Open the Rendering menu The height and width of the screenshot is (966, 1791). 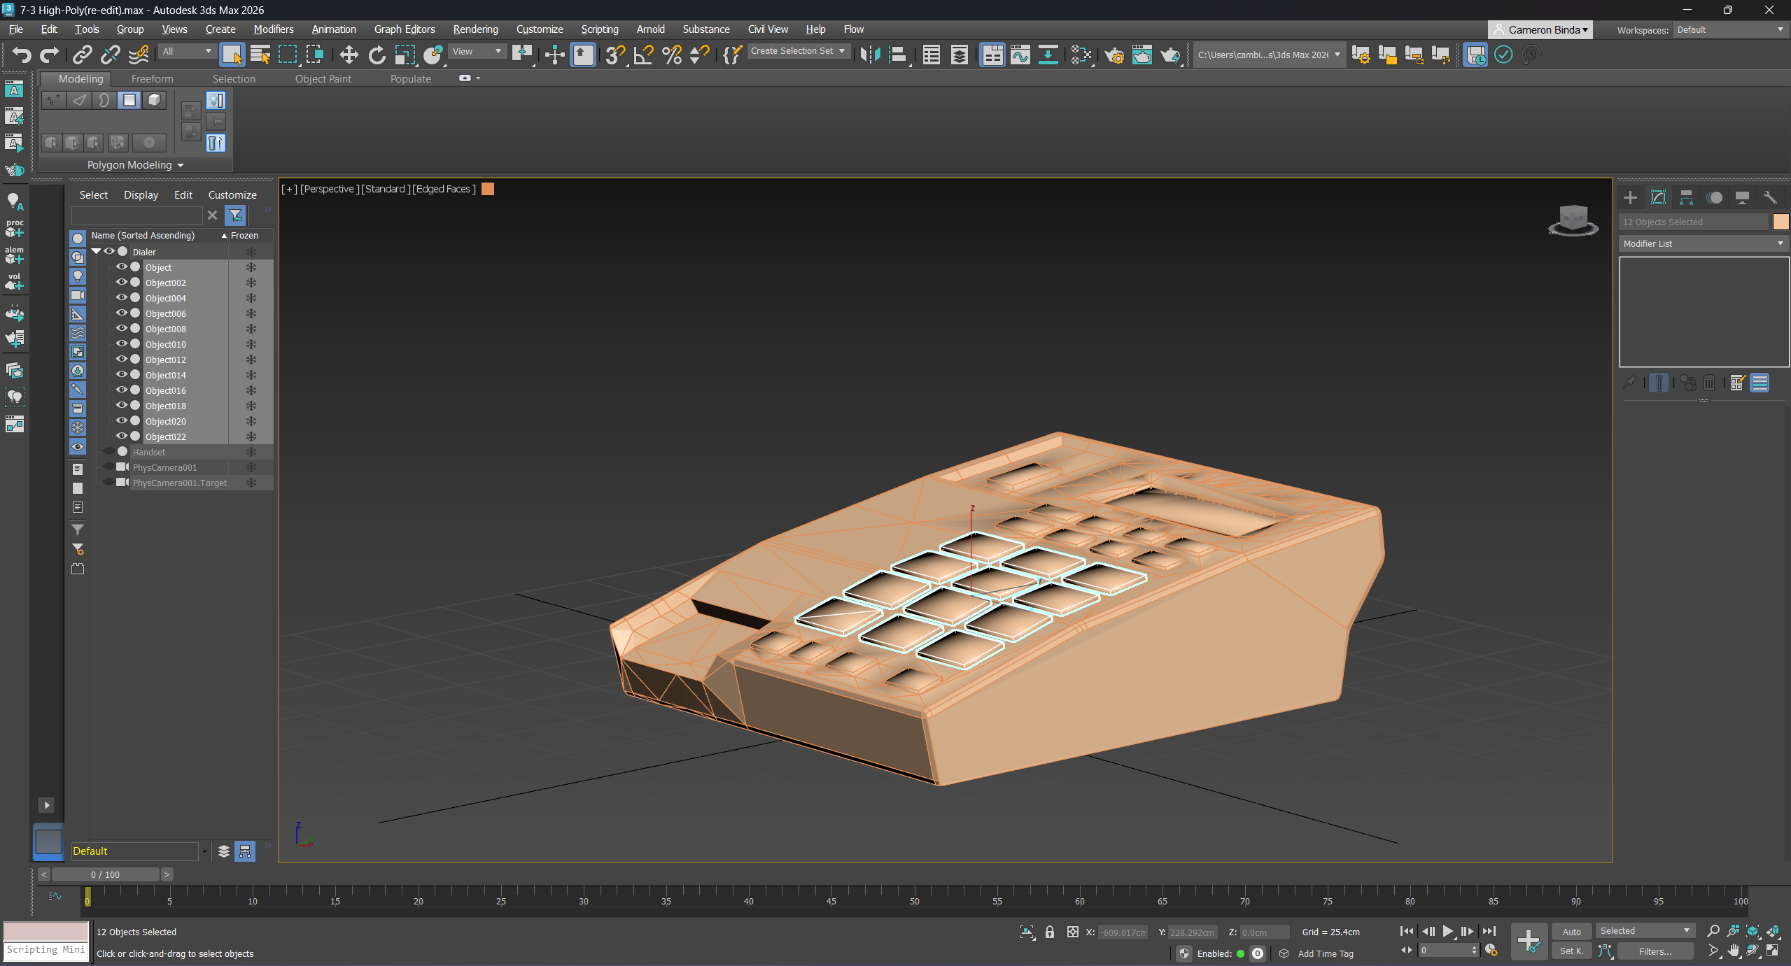click(475, 29)
